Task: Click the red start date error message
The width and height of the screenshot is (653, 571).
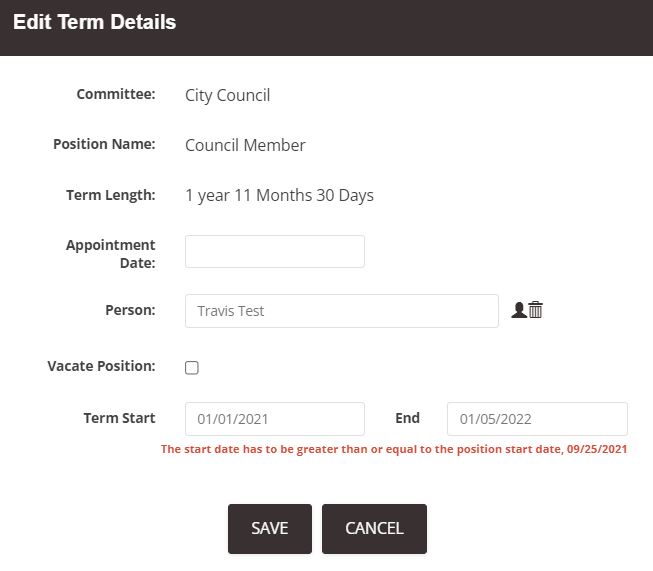Action: 394,449
